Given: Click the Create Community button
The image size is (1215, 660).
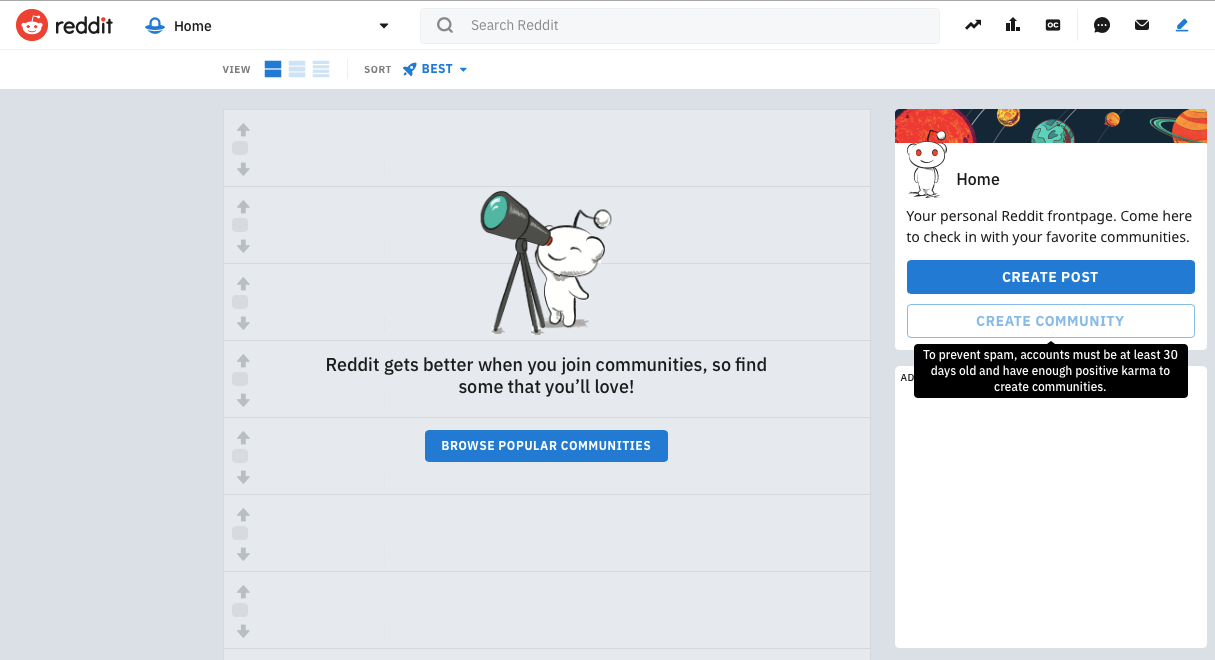Looking at the screenshot, I should 1051,321.
